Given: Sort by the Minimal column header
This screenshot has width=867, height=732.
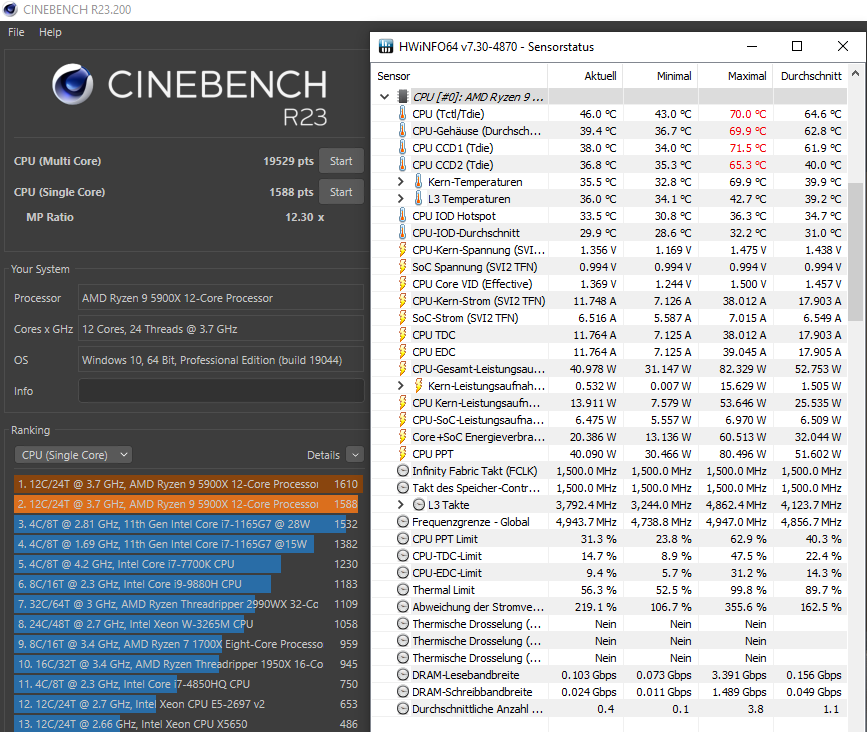Looking at the screenshot, I should pyautogui.click(x=660, y=76).
